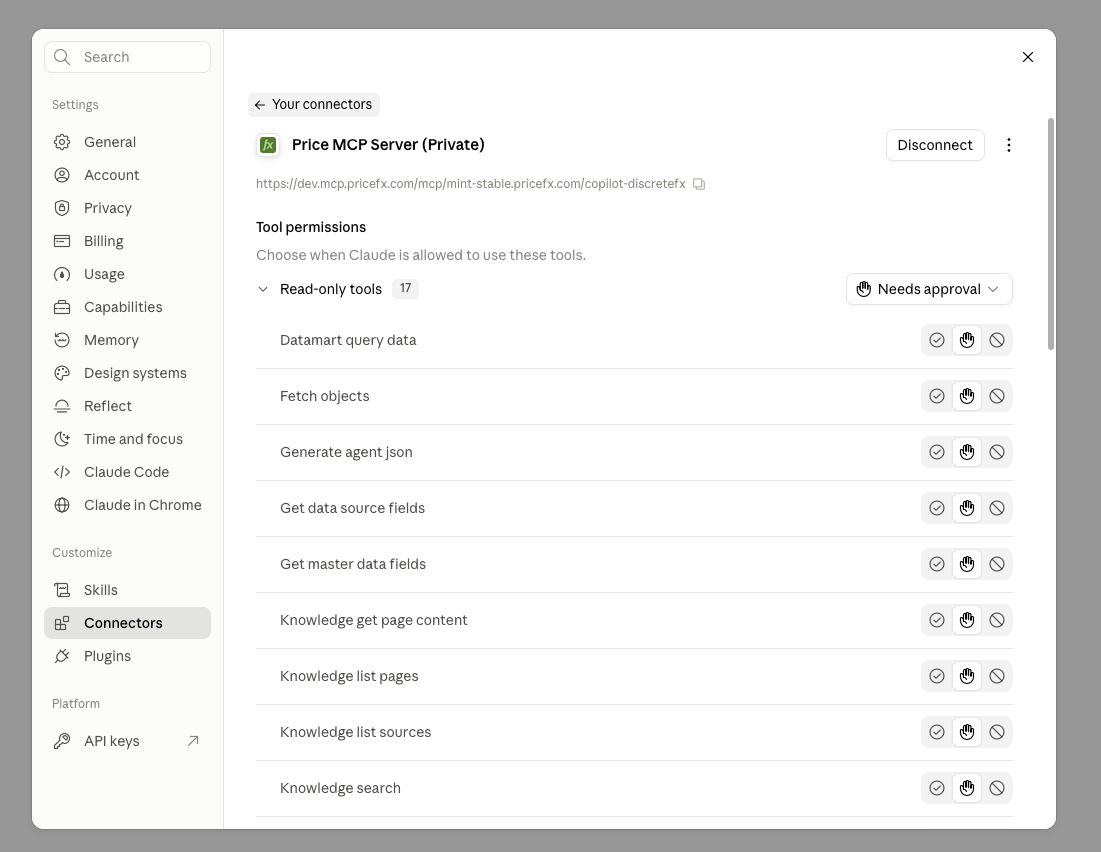Set Fetch objects to needs approval
Image resolution: width=1101 pixels, height=852 pixels.
967,396
